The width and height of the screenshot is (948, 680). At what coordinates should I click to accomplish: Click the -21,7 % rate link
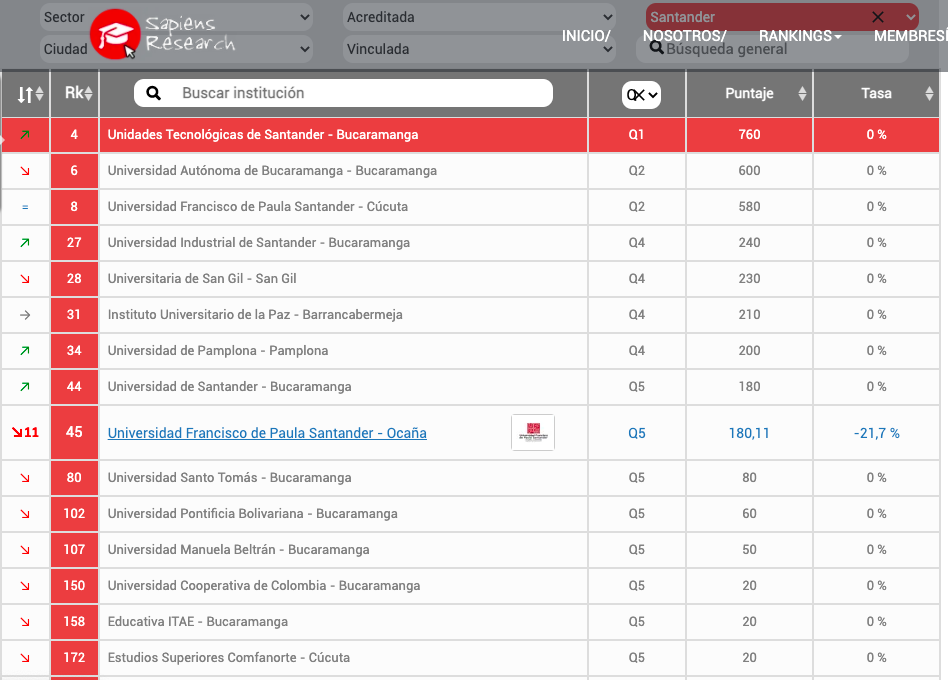(877, 433)
